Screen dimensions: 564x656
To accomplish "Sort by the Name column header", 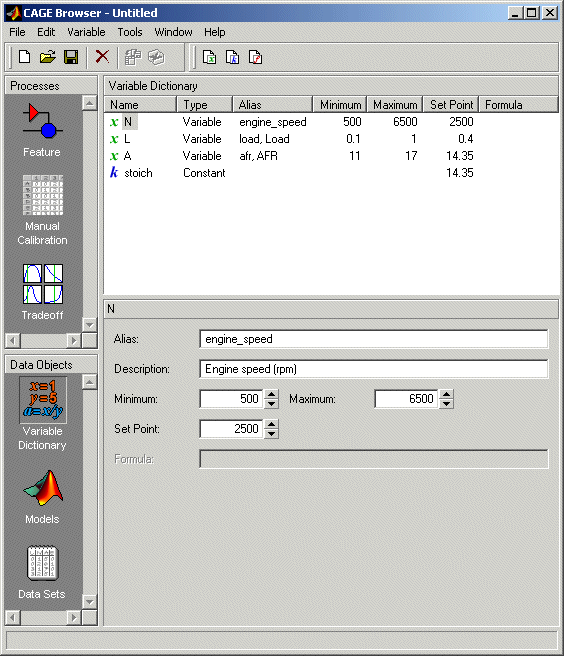I will pyautogui.click(x=140, y=105).
